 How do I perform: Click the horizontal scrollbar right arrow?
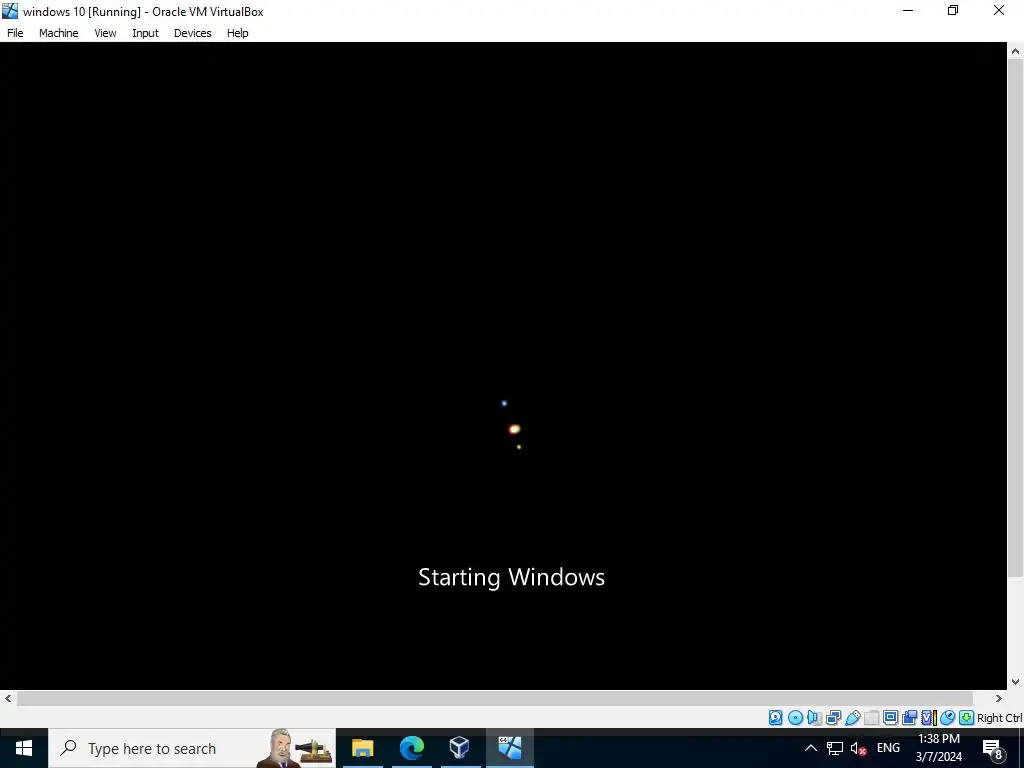click(x=999, y=698)
